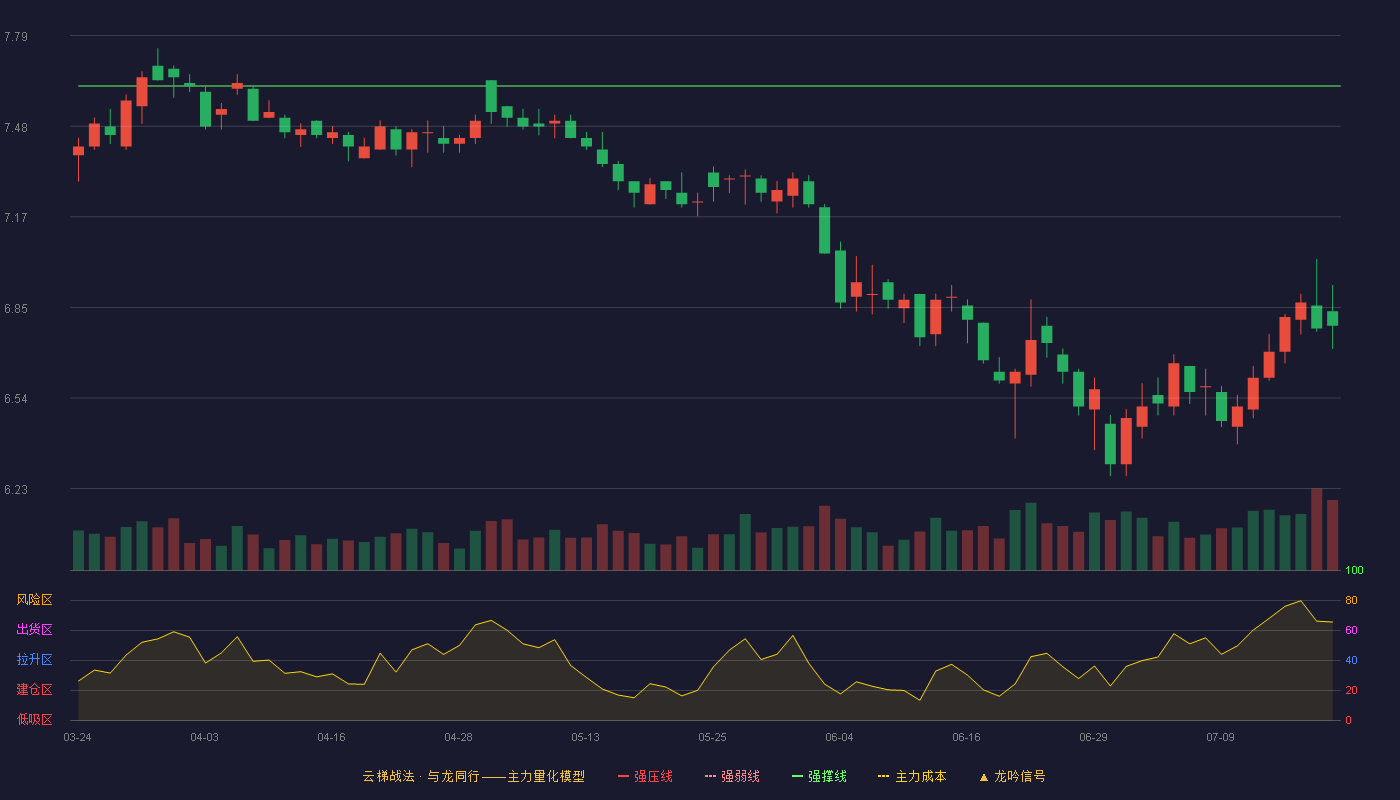Click the 05-13 date label
This screenshot has height=800, width=1400.
coord(585,737)
